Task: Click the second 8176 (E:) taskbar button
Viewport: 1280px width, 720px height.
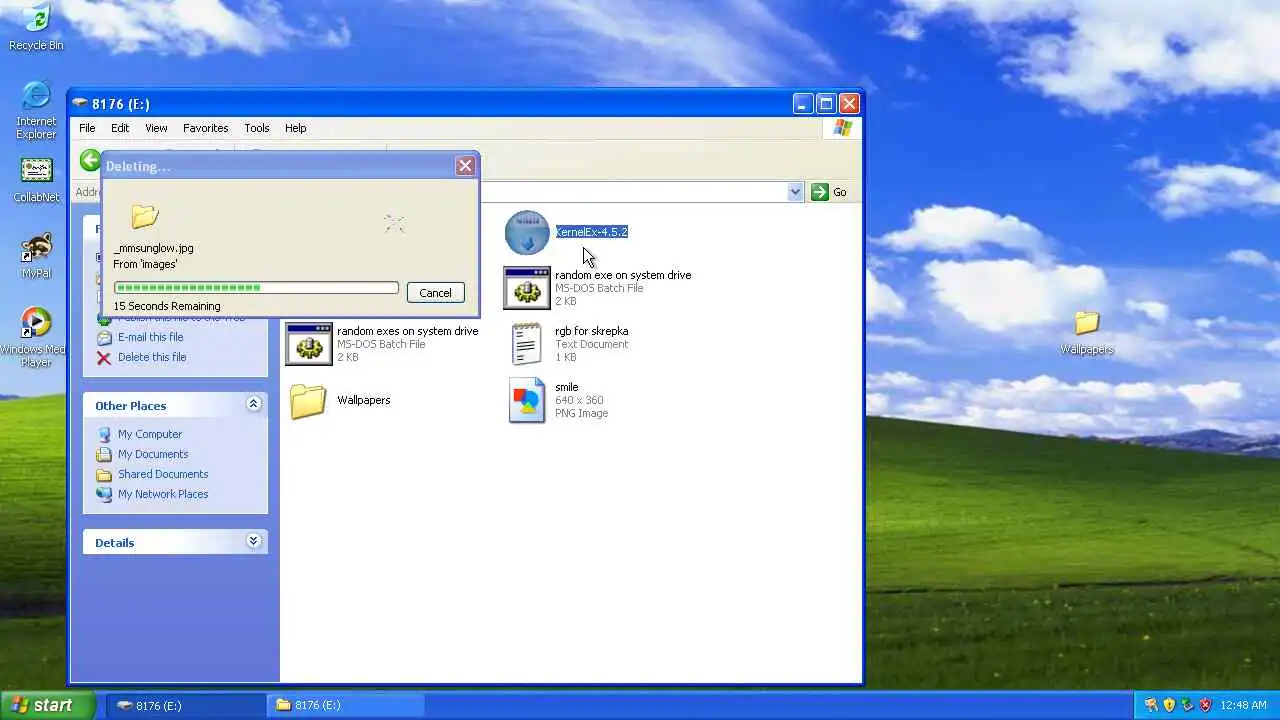Action: 346,705
